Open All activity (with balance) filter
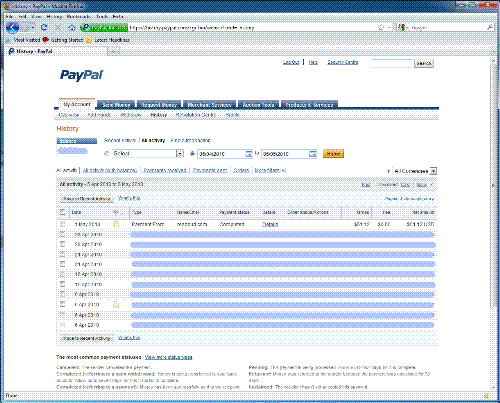Image resolution: width=500 pixels, height=403 pixels. point(110,170)
